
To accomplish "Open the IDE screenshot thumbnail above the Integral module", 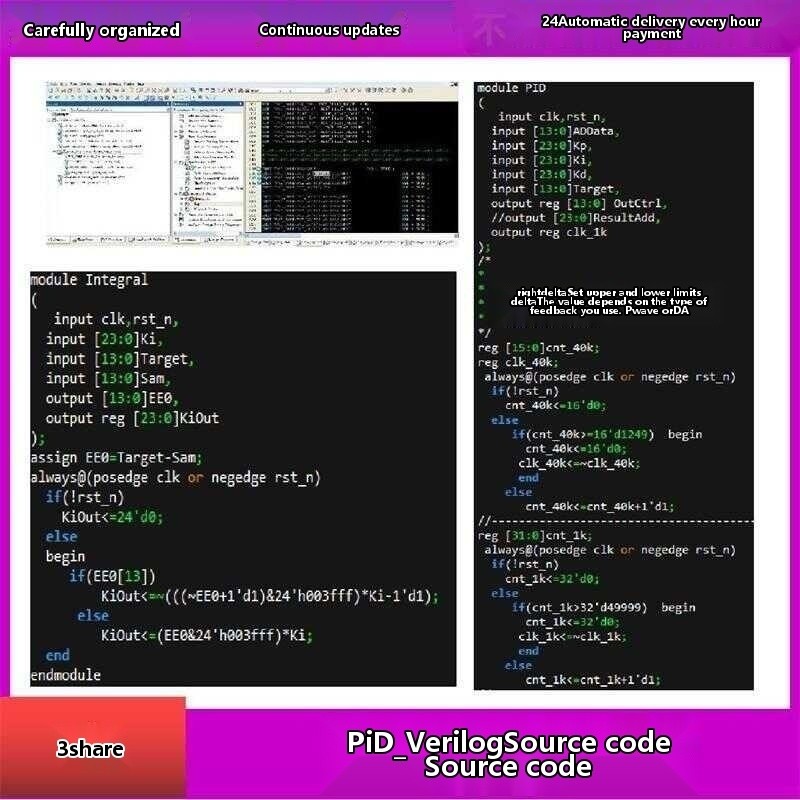I will 252,163.
